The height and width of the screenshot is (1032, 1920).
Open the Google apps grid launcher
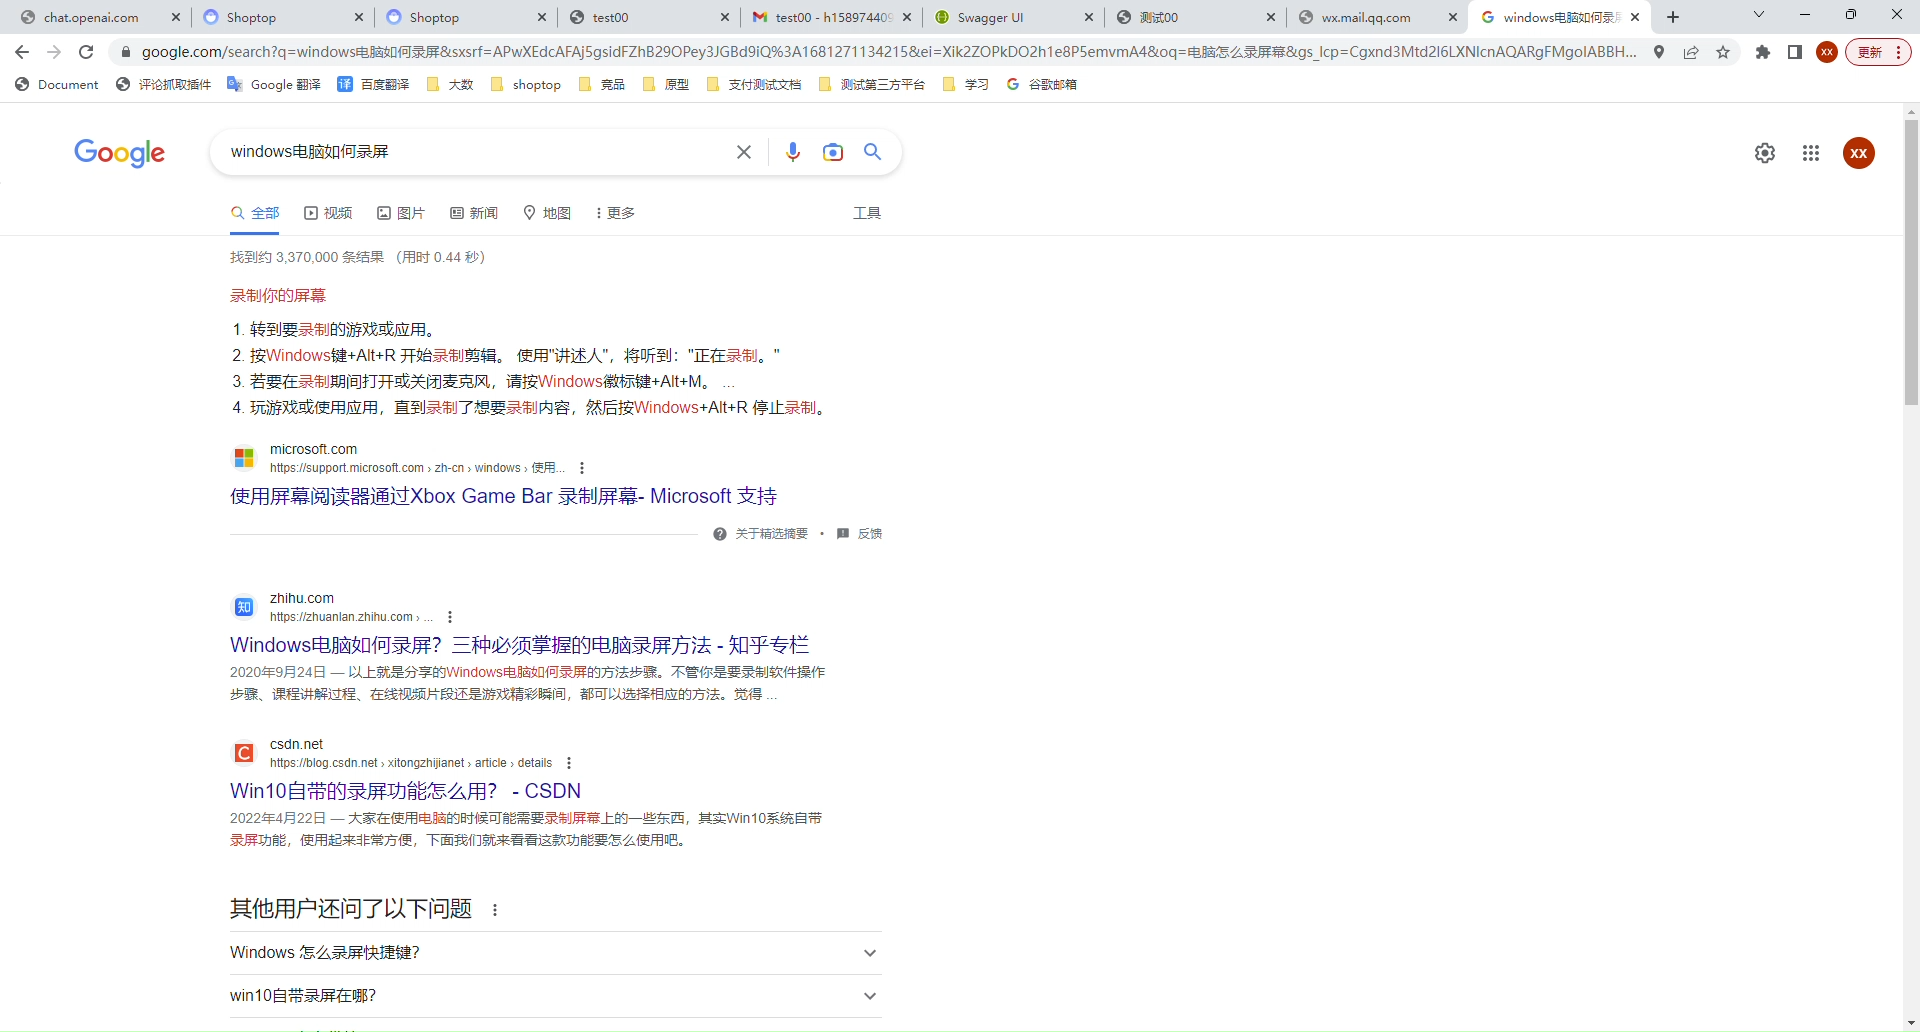click(1811, 153)
